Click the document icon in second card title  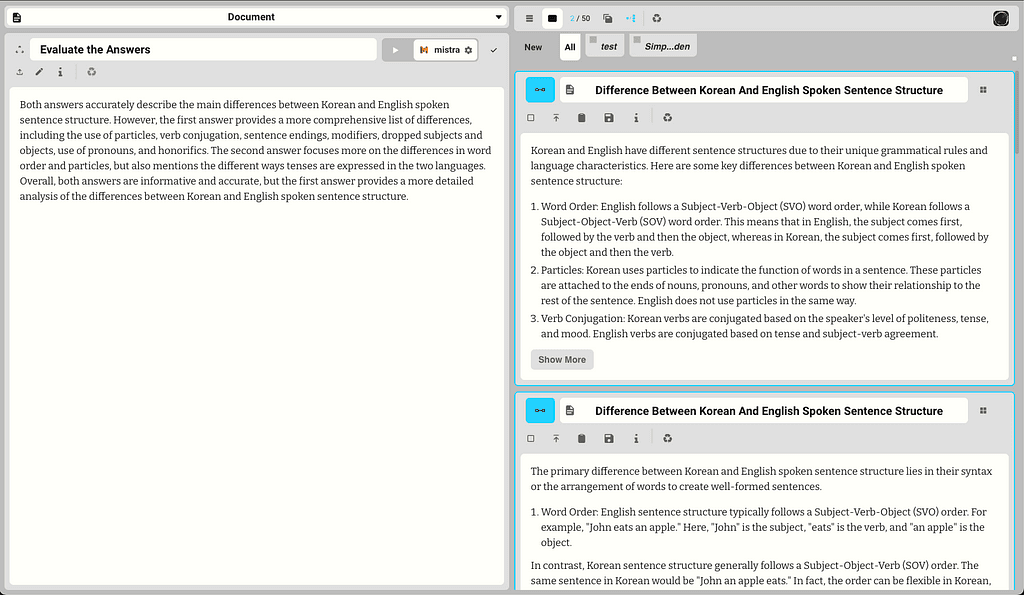coord(570,411)
